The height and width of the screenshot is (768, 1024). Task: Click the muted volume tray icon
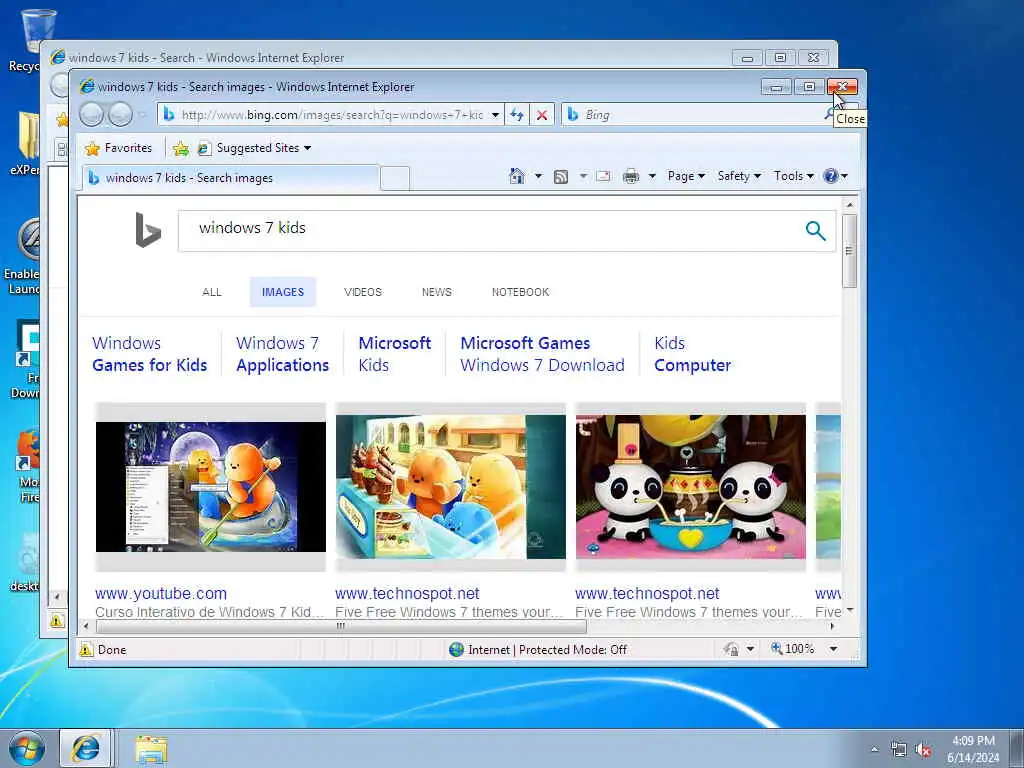point(923,750)
